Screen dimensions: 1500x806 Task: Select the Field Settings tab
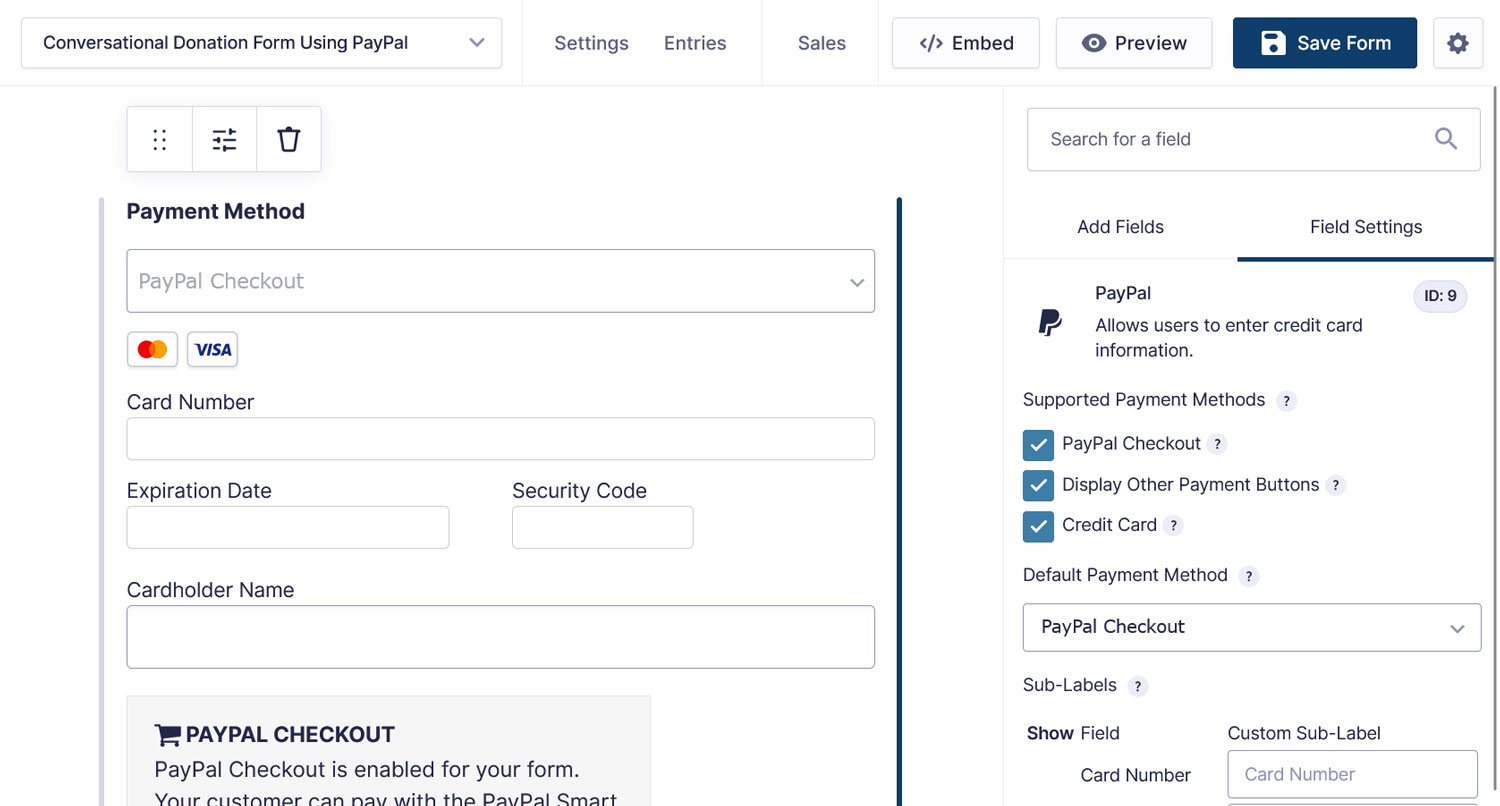click(1366, 227)
